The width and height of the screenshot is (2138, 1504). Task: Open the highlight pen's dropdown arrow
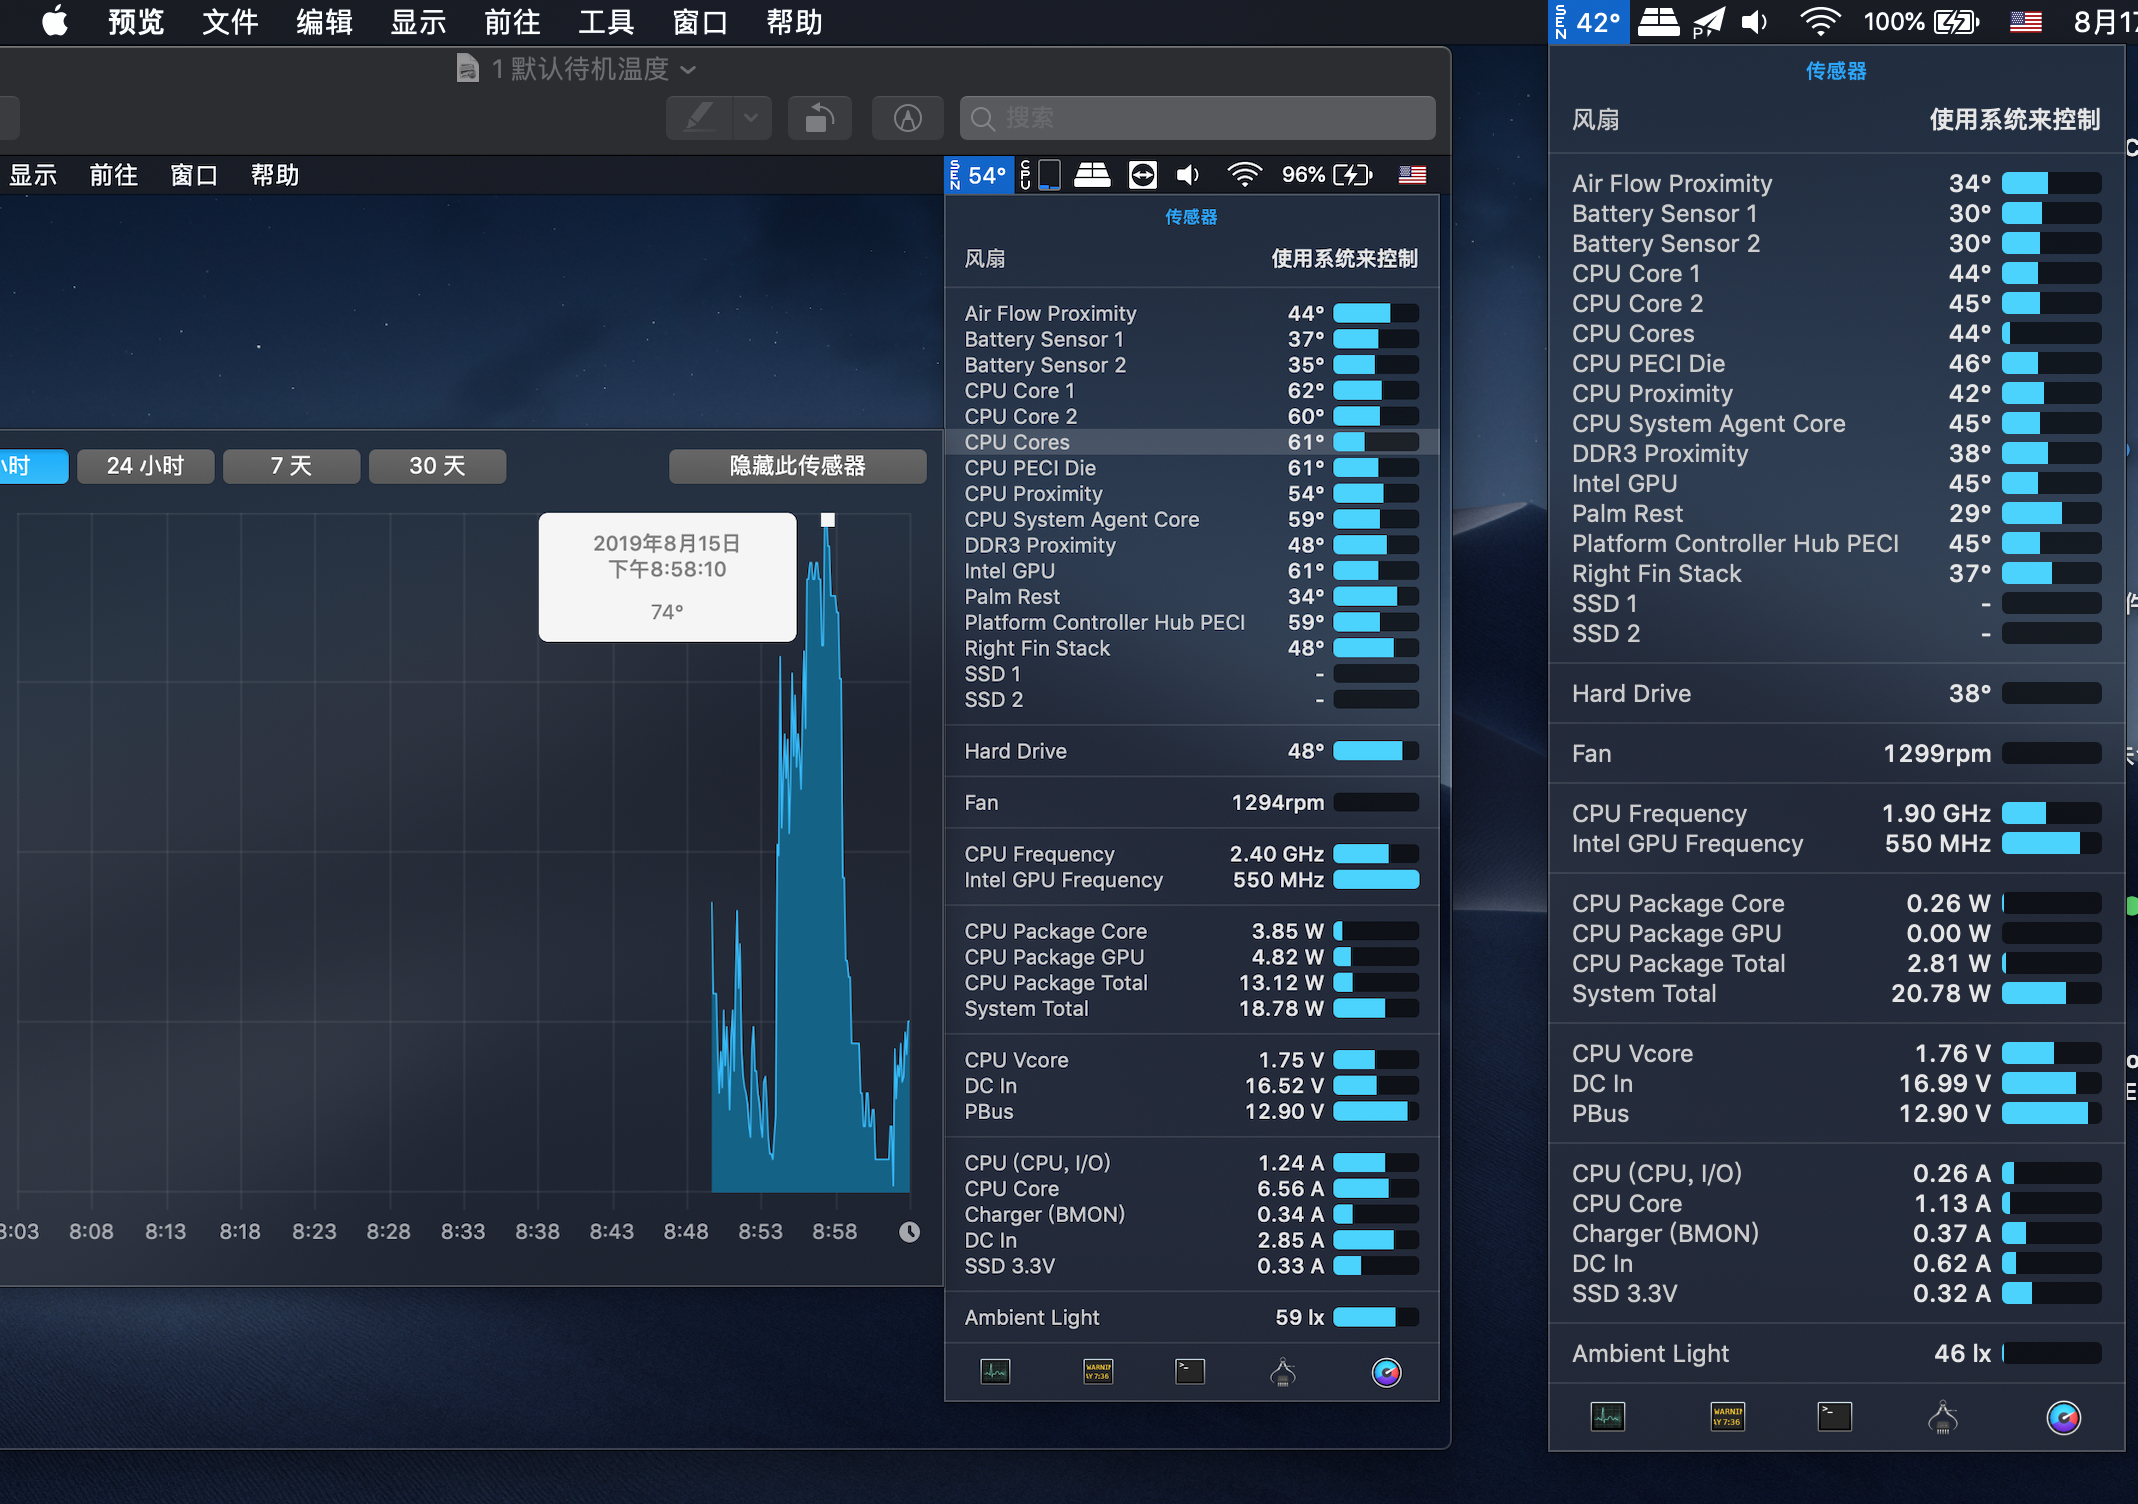tap(751, 119)
